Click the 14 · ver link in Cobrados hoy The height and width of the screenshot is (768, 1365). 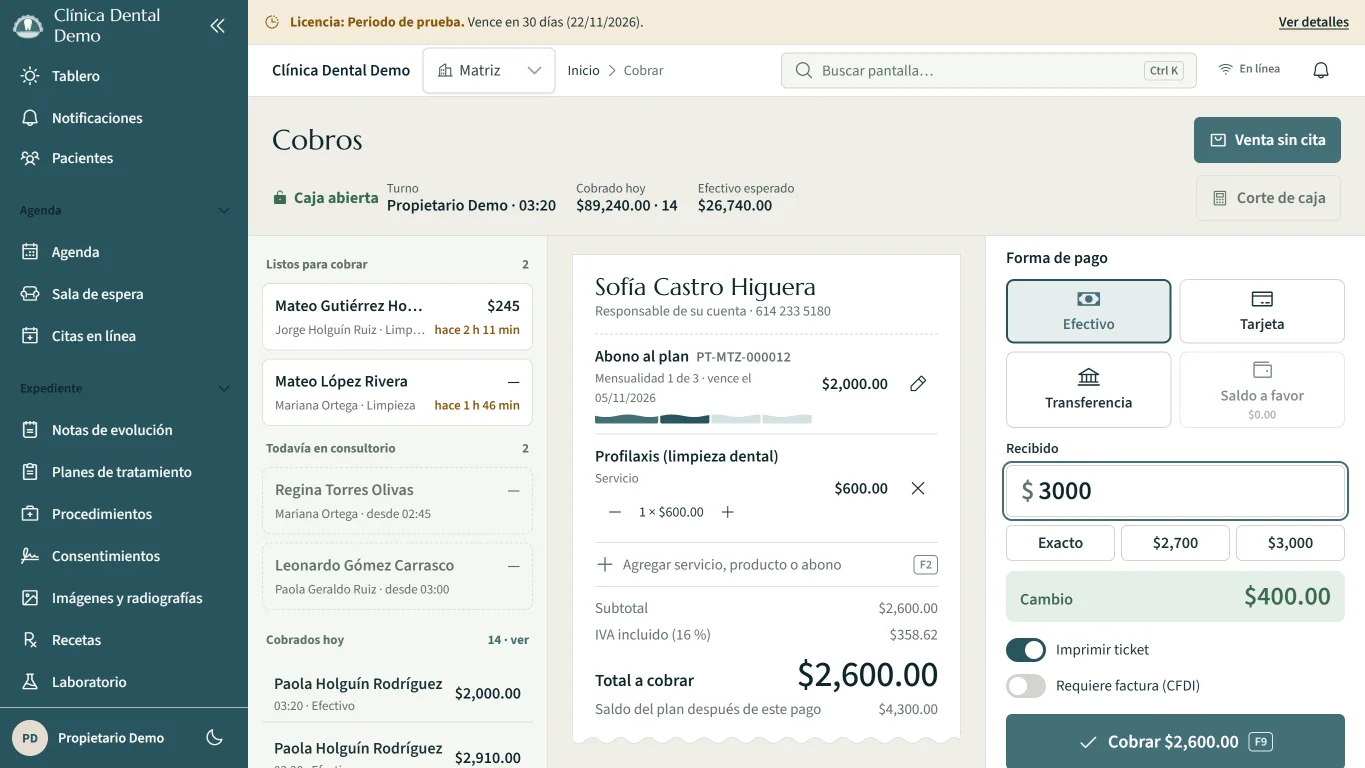point(508,640)
